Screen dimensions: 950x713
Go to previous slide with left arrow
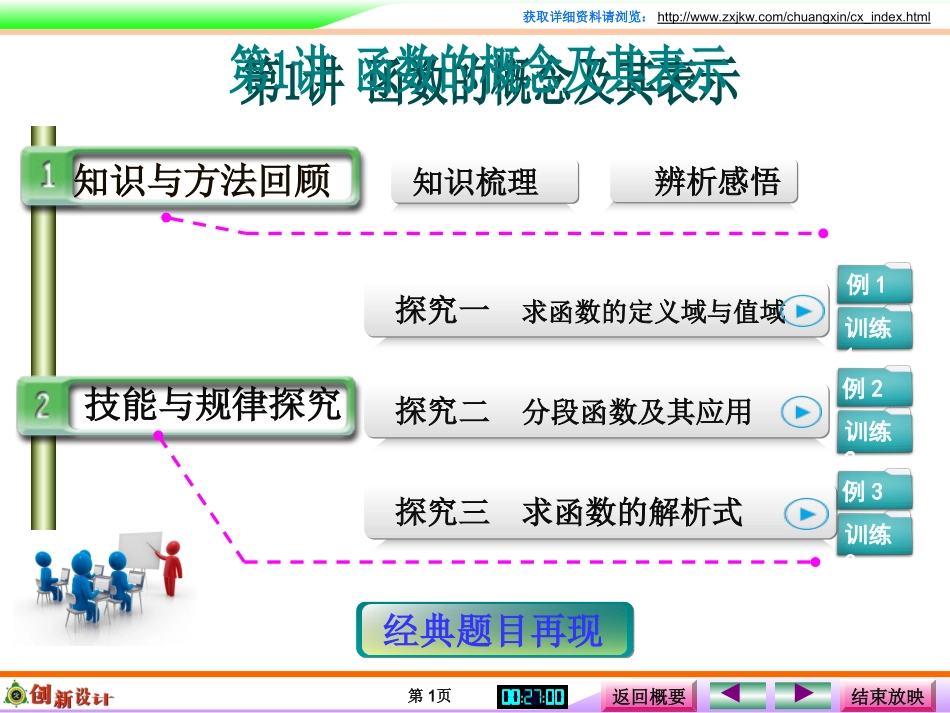pyautogui.click(x=737, y=695)
